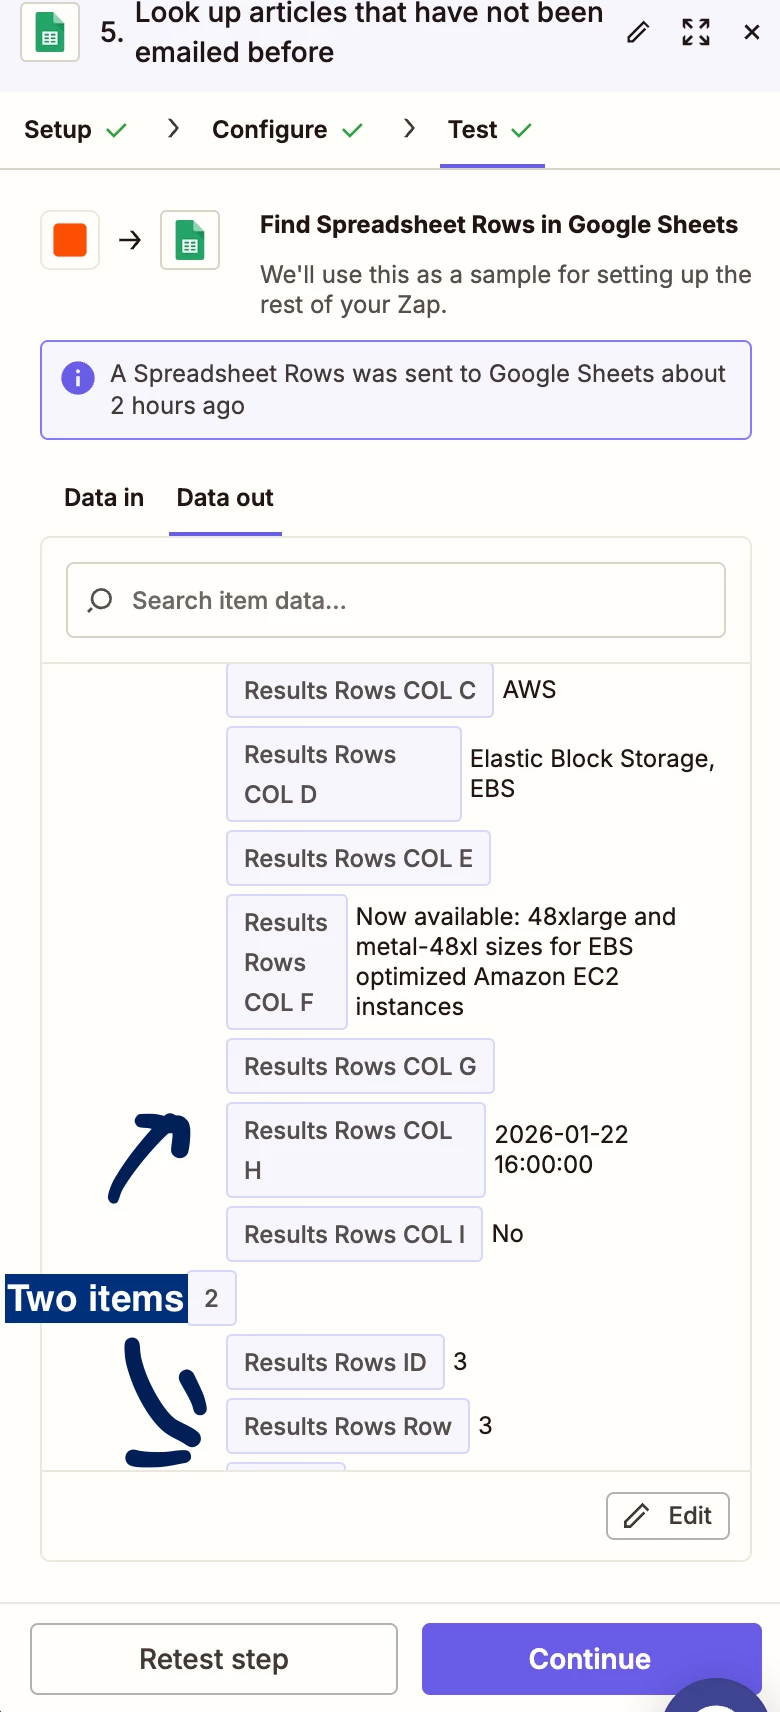Image resolution: width=780 pixels, height=1712 pixels.
Task: Click the Continue button
Action: (x=590, y=1659)
